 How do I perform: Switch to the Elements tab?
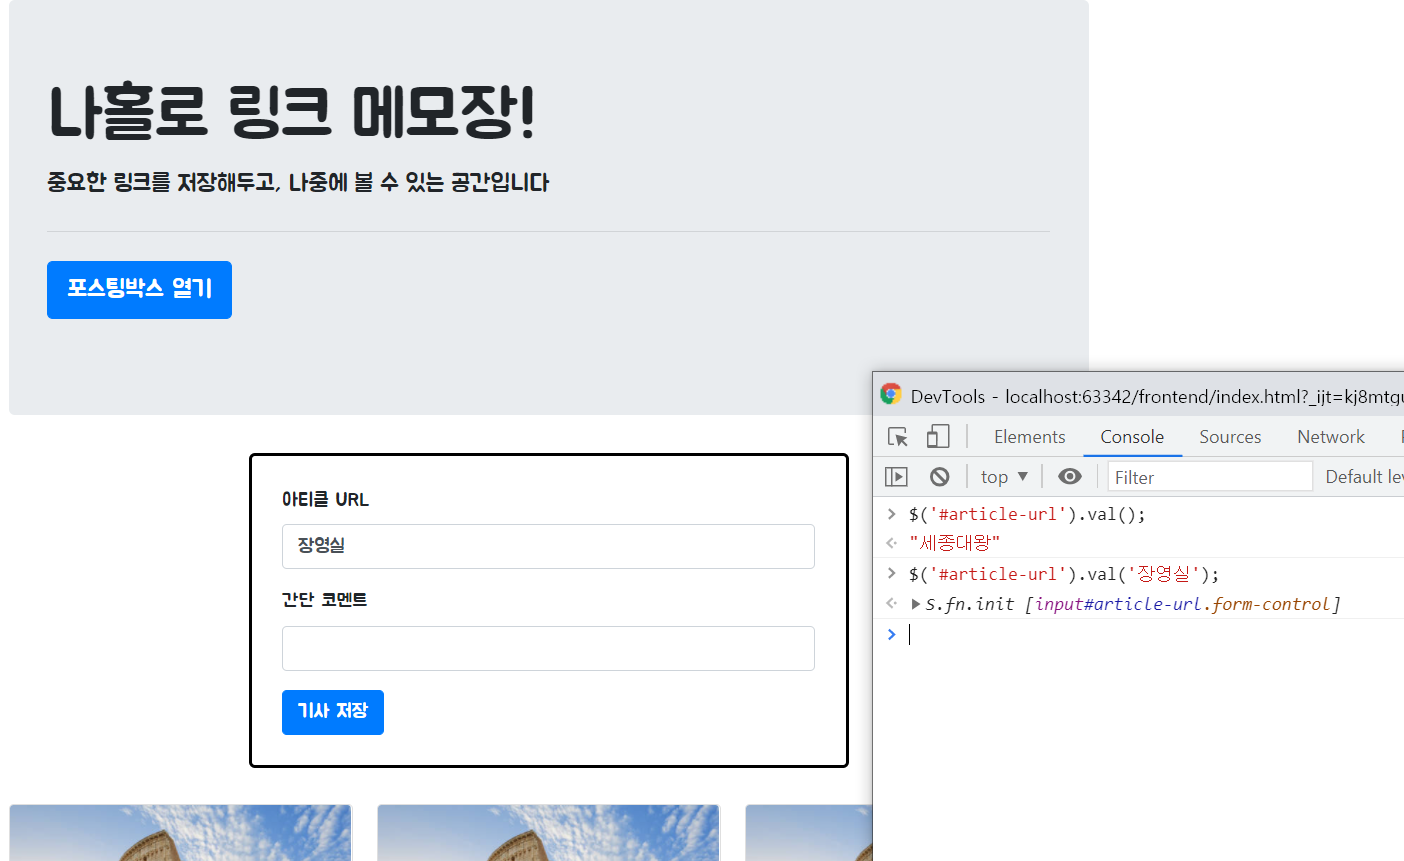click(1029, 437)
